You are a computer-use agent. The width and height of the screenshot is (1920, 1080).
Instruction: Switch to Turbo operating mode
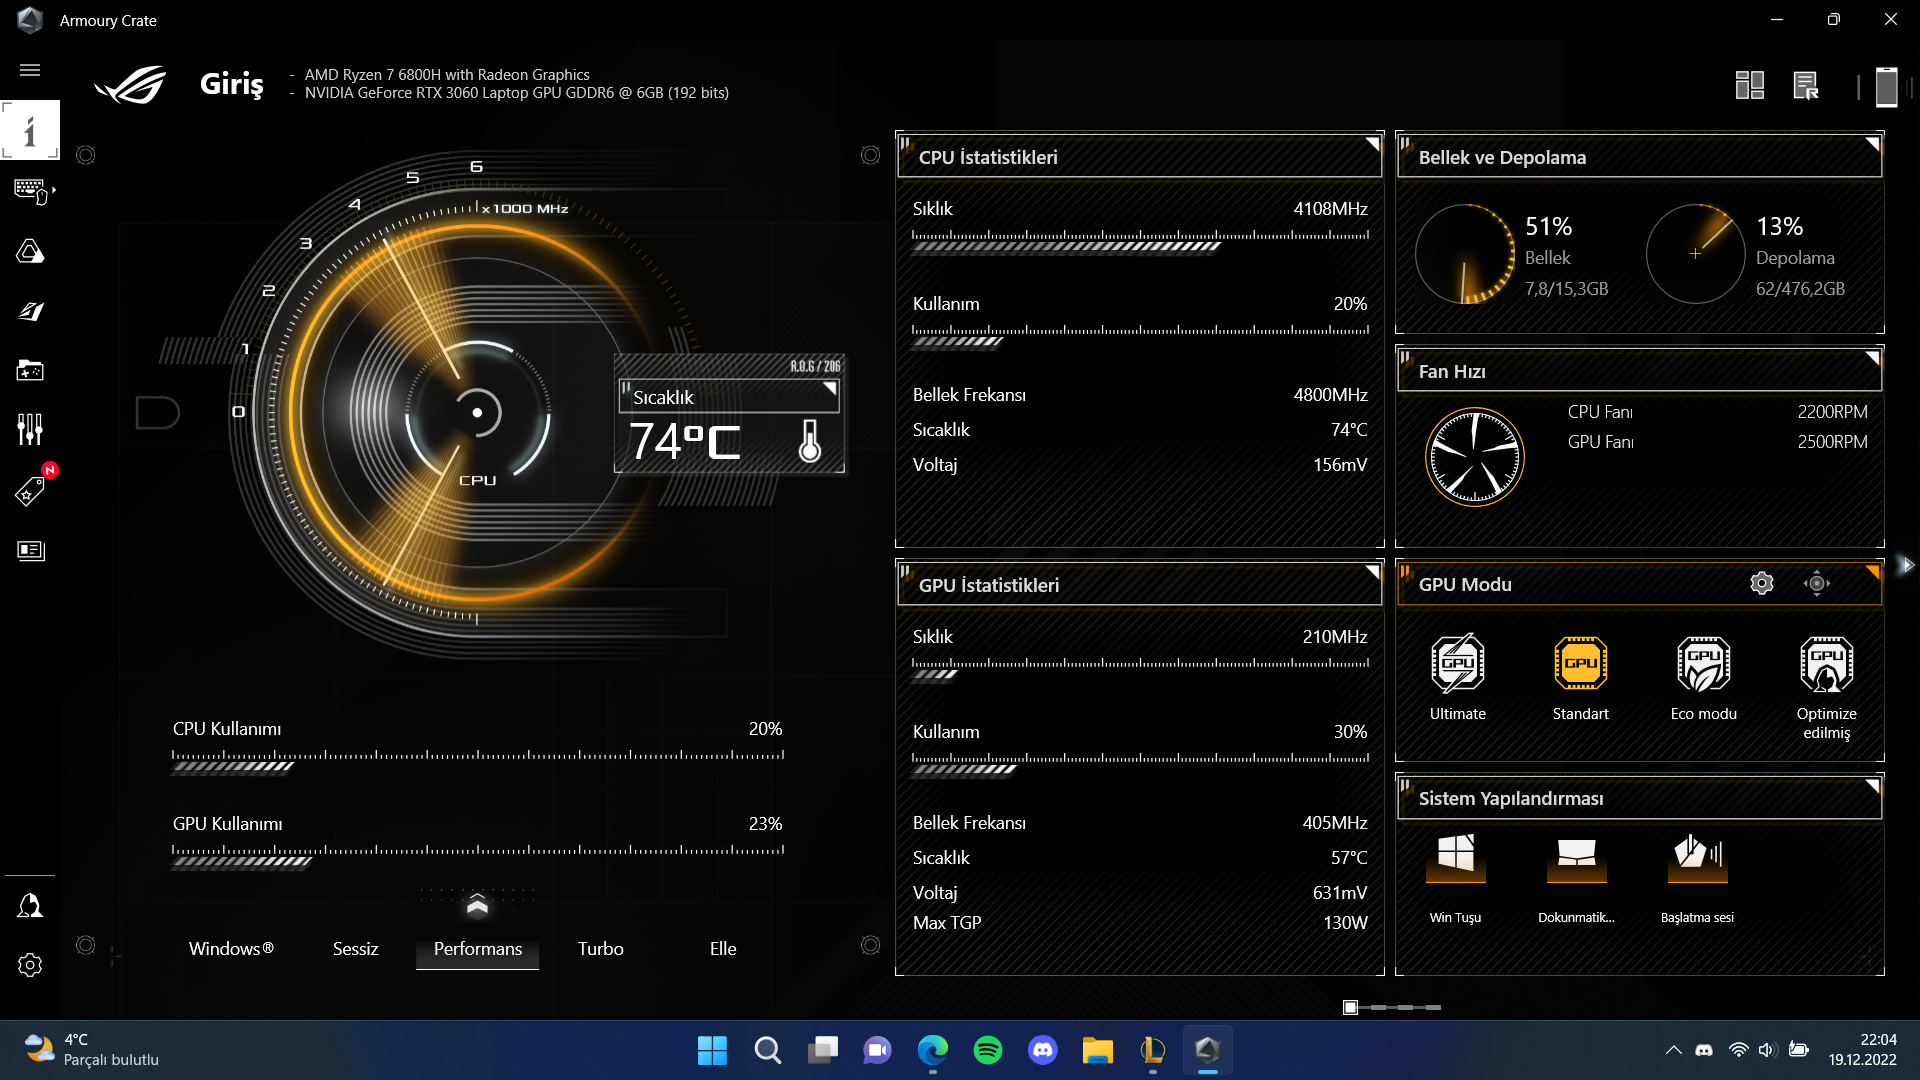click(600, 949)
